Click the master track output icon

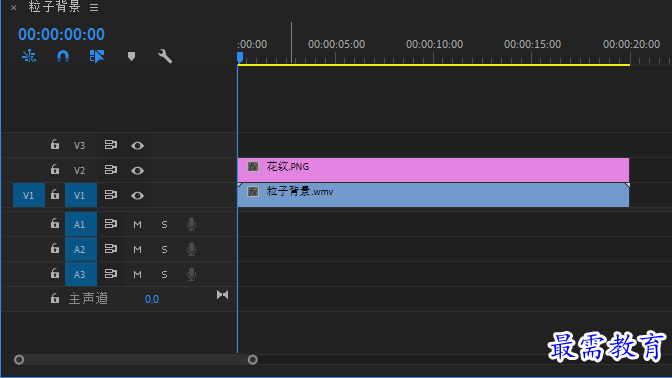(222, 295)
